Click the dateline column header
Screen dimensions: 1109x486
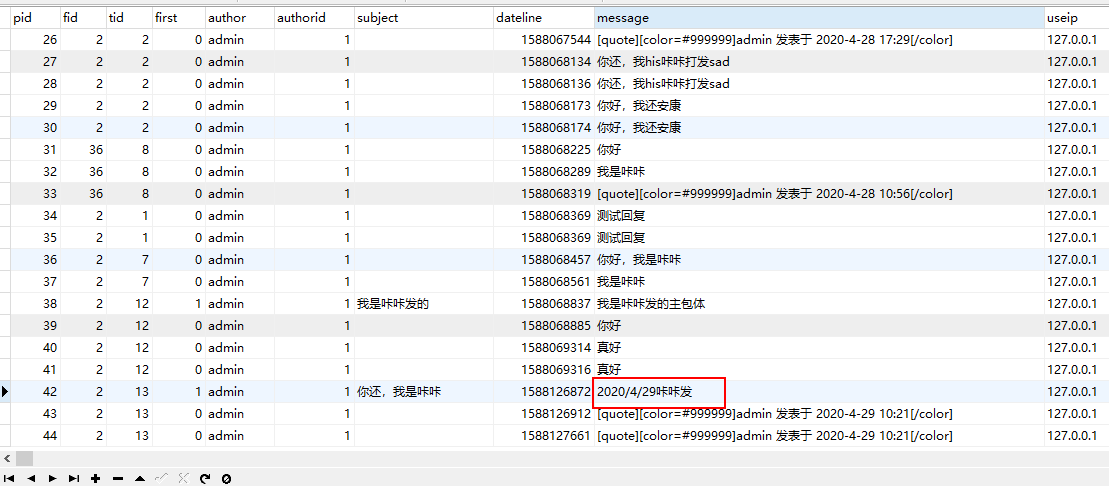(x=544, y=18)
